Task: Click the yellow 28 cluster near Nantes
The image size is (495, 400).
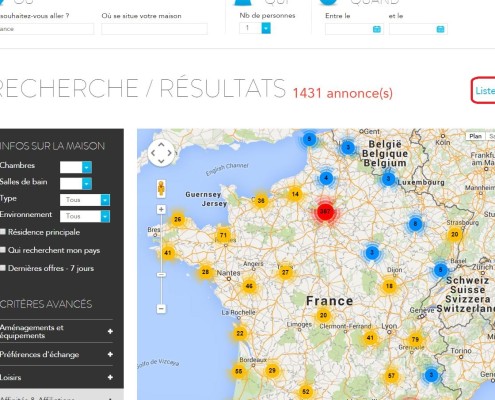Action: coord(205,272)
